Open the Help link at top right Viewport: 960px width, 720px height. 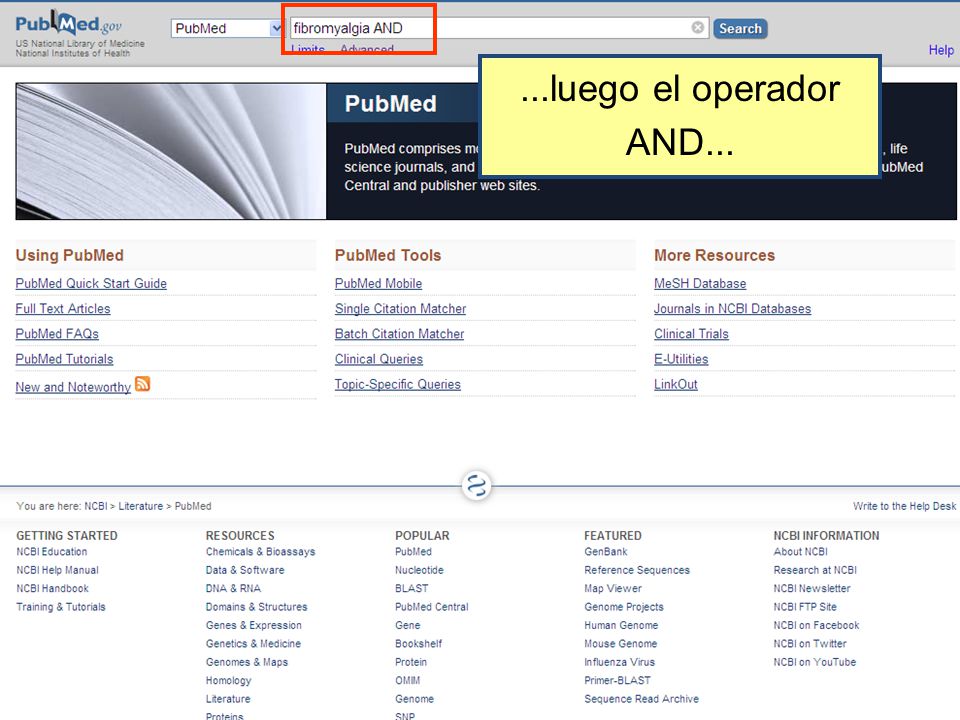pyautogui.click(x=941, y=50)
